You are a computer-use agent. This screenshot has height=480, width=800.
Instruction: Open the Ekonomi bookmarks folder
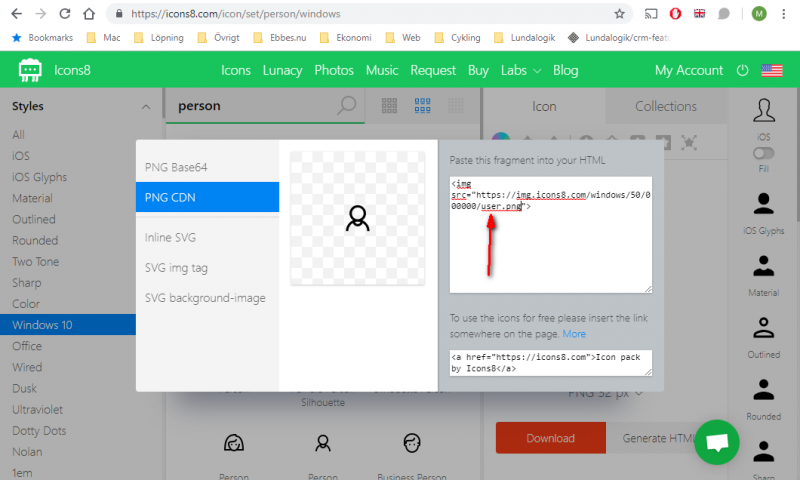[x=346, y=38]
